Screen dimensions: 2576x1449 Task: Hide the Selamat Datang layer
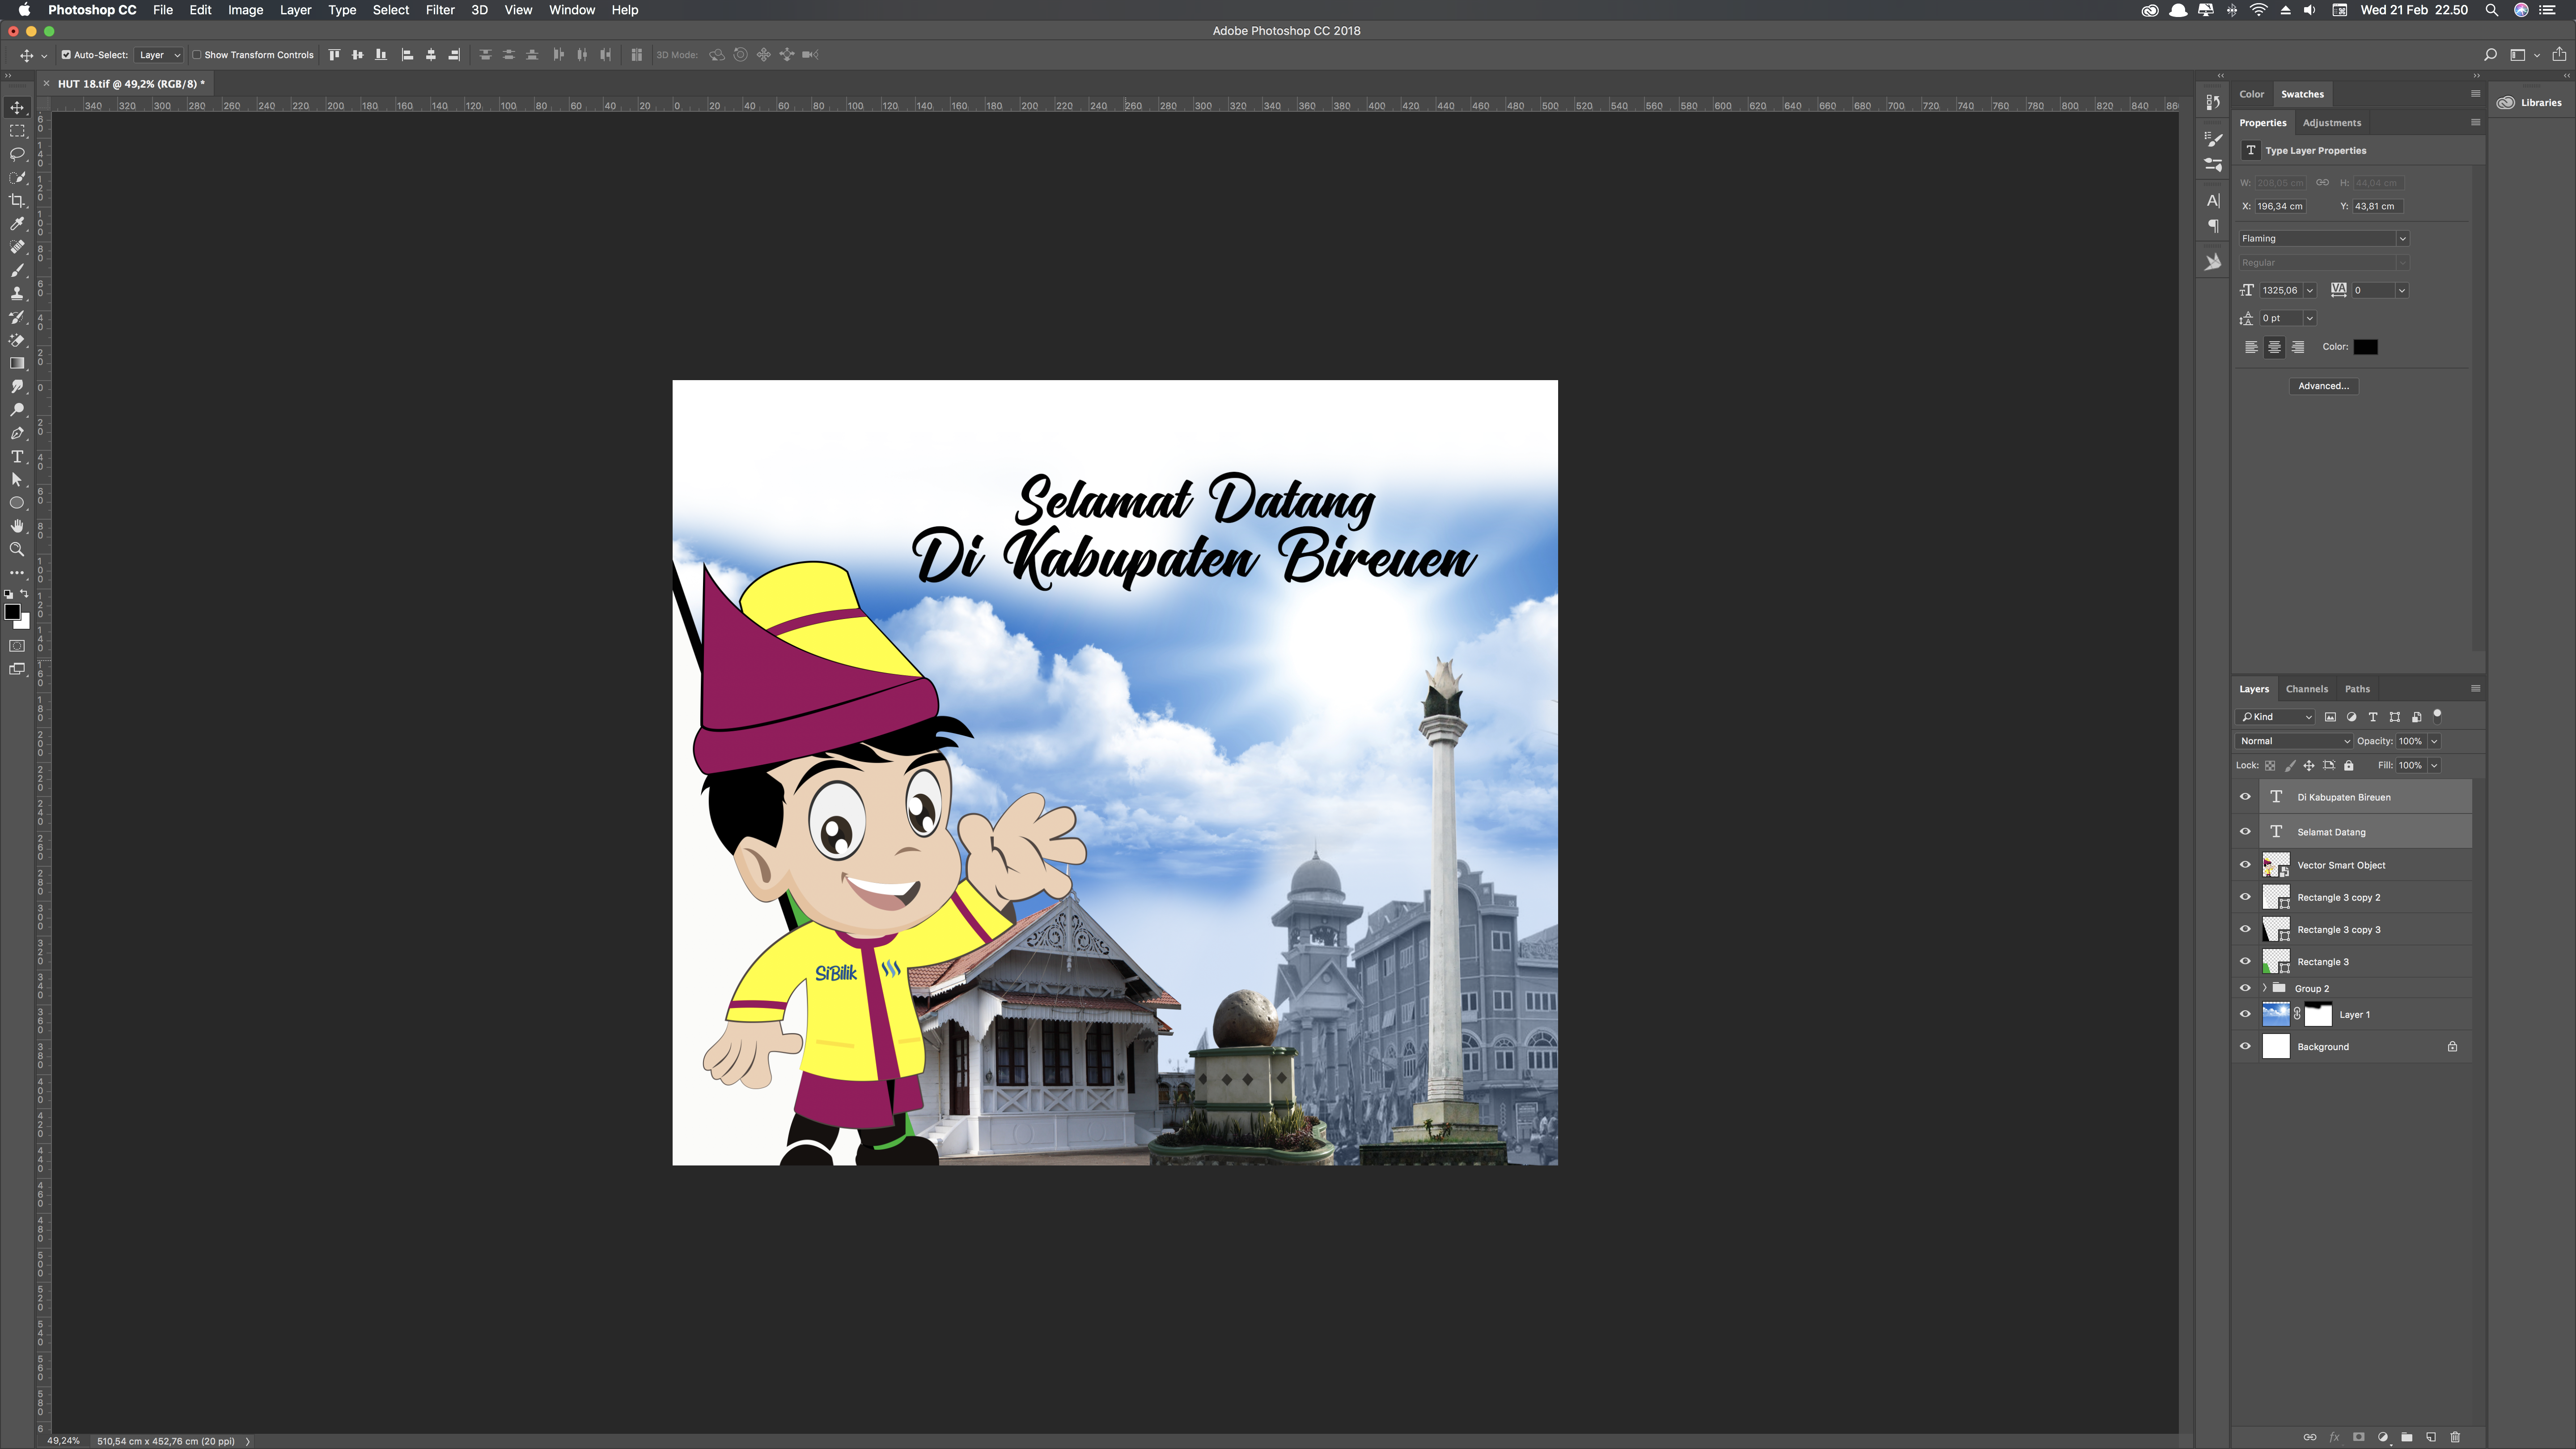point(2245,832)
